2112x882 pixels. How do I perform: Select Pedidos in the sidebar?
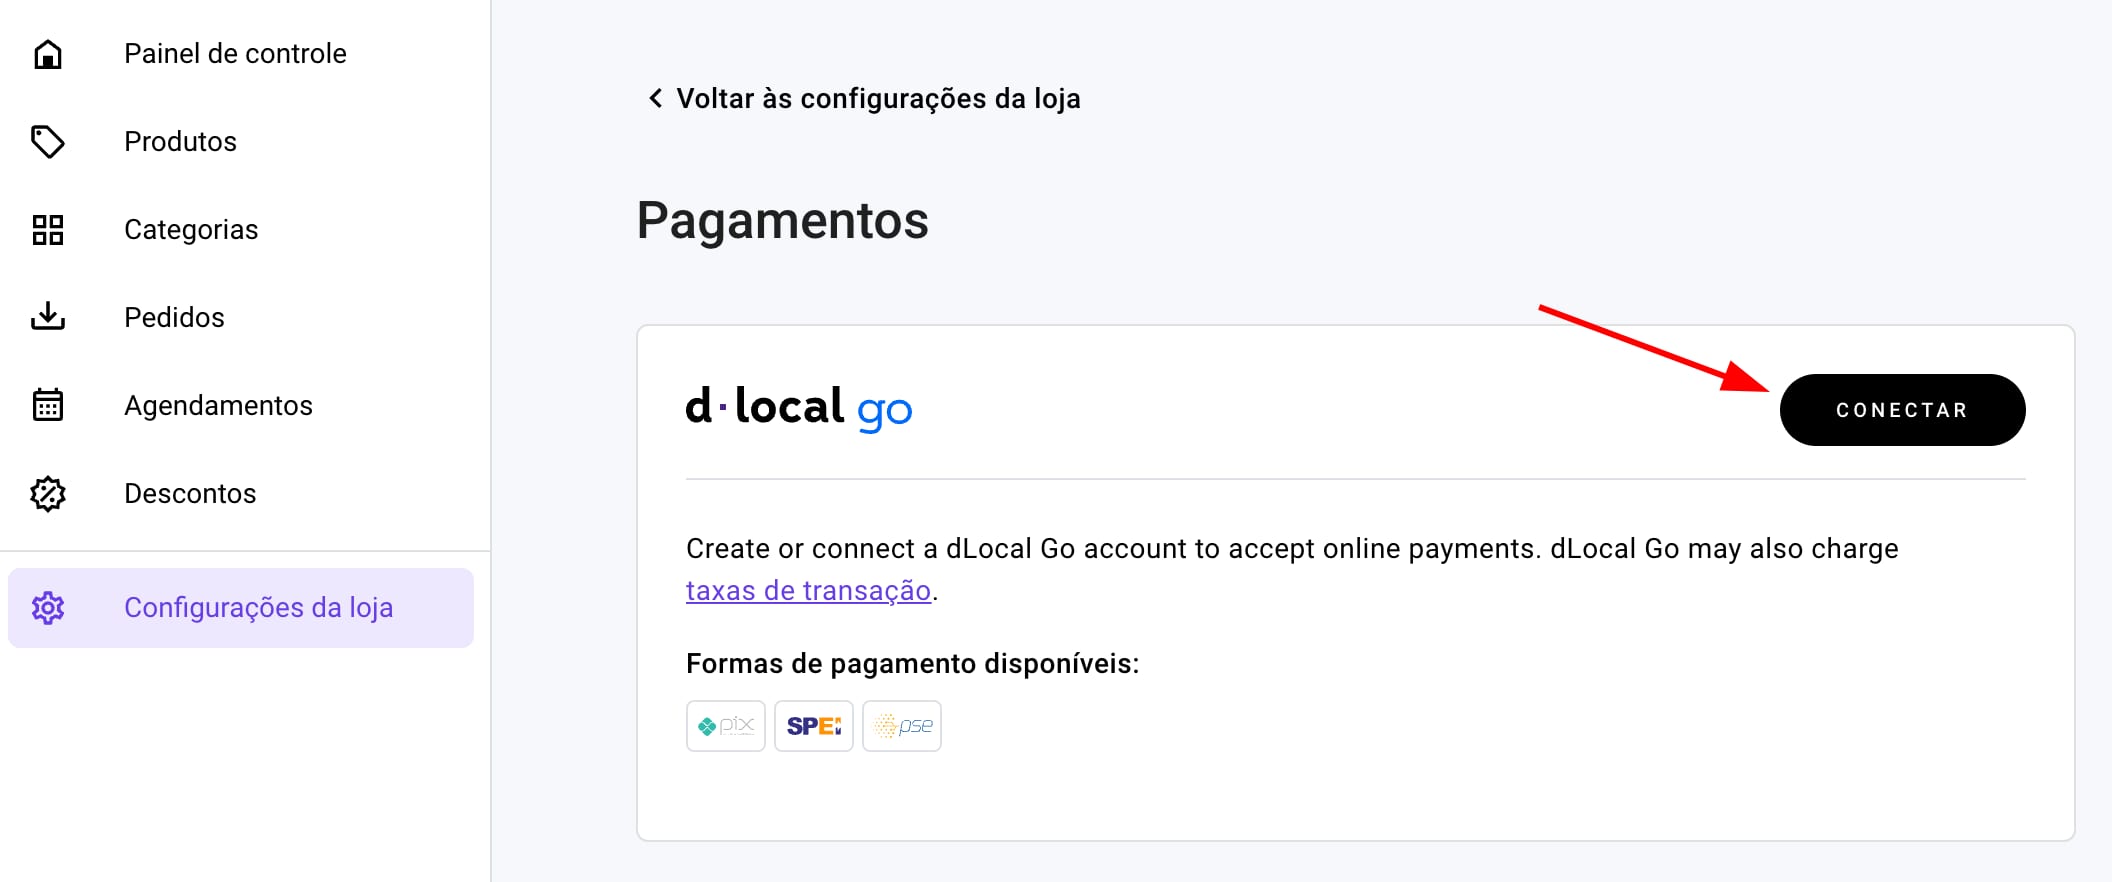tap(174, 318)
